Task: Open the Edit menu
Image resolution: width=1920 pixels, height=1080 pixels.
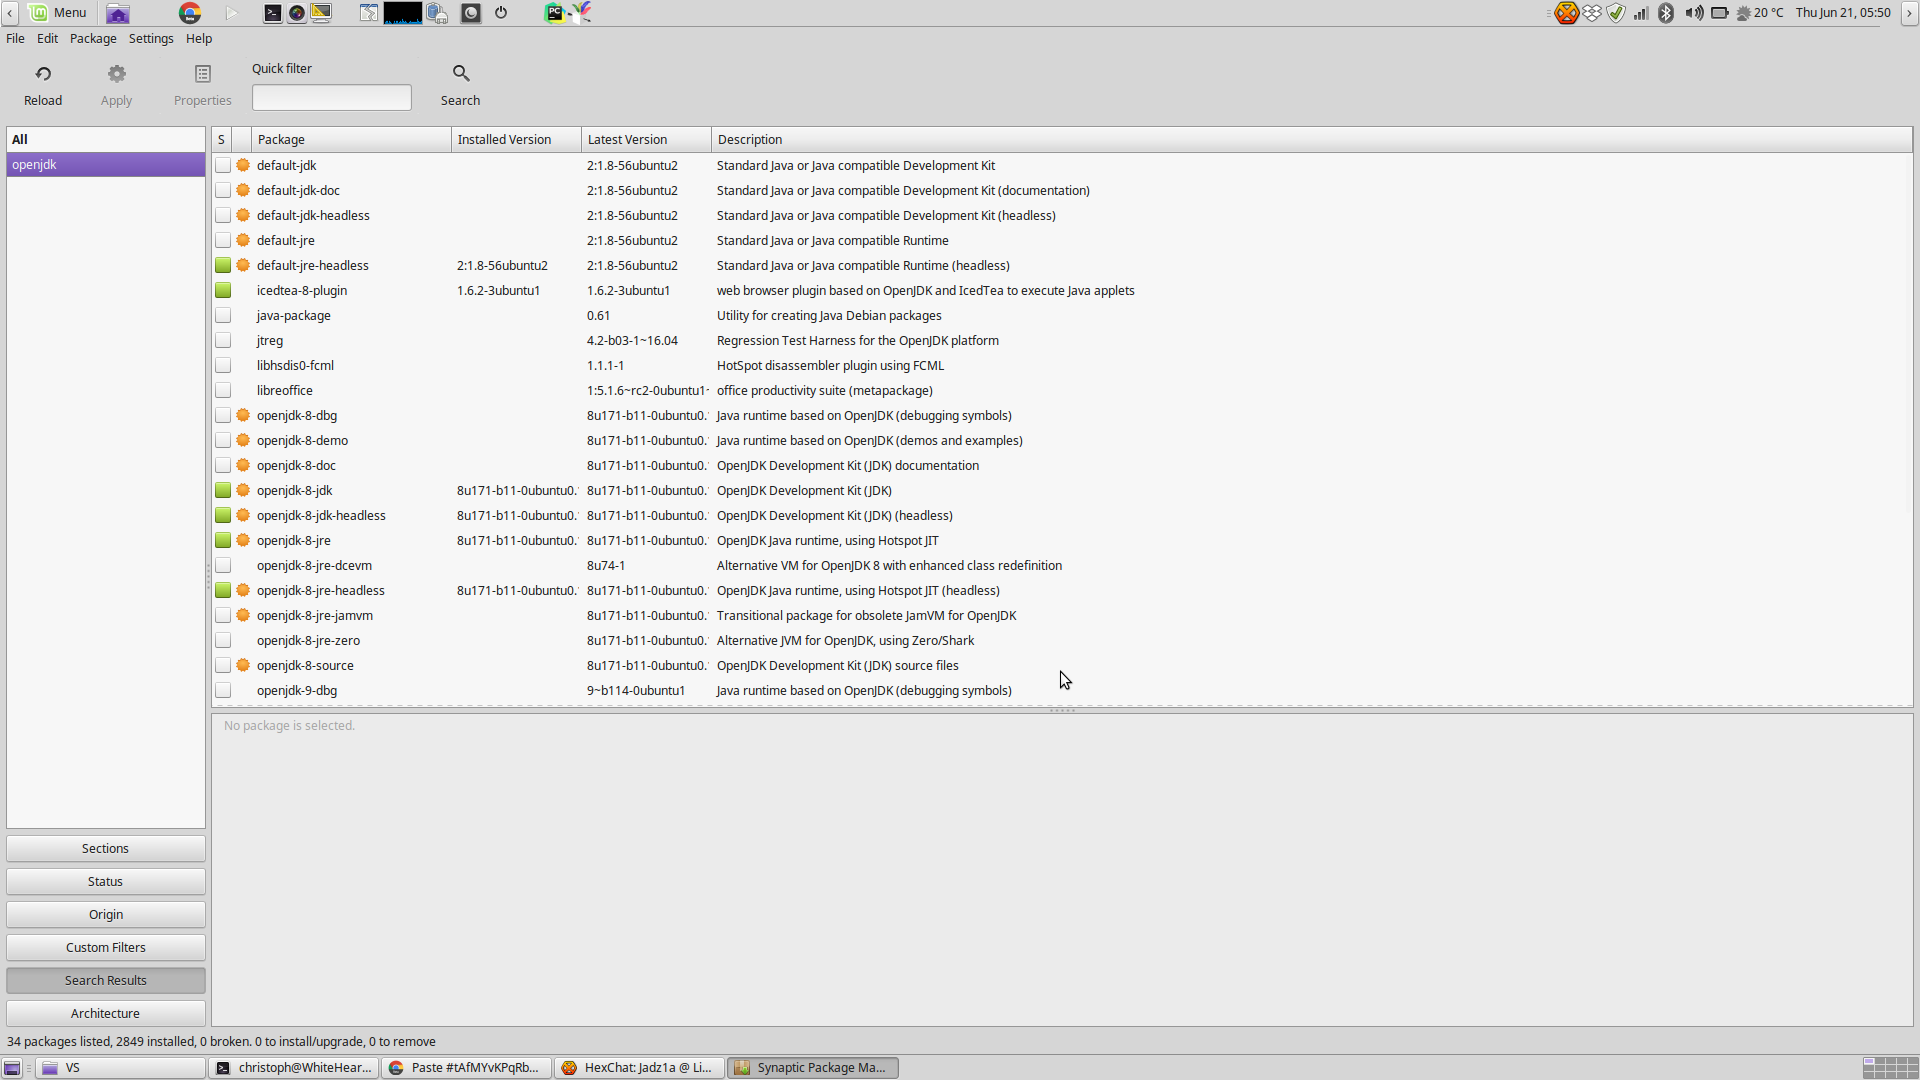Action: click(47, 38)
